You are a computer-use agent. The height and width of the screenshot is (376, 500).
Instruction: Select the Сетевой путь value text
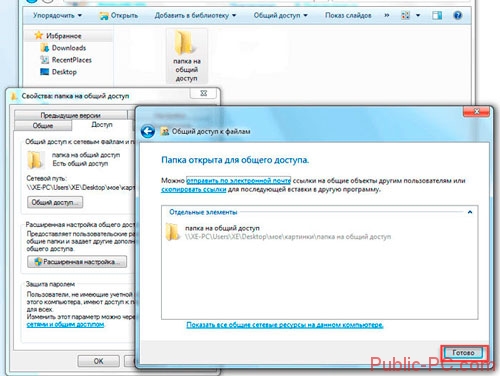80,187
